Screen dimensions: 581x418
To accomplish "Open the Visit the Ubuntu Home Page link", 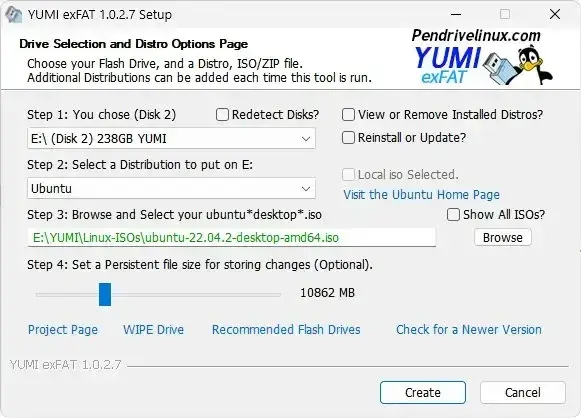I will (x=421, y=195).
